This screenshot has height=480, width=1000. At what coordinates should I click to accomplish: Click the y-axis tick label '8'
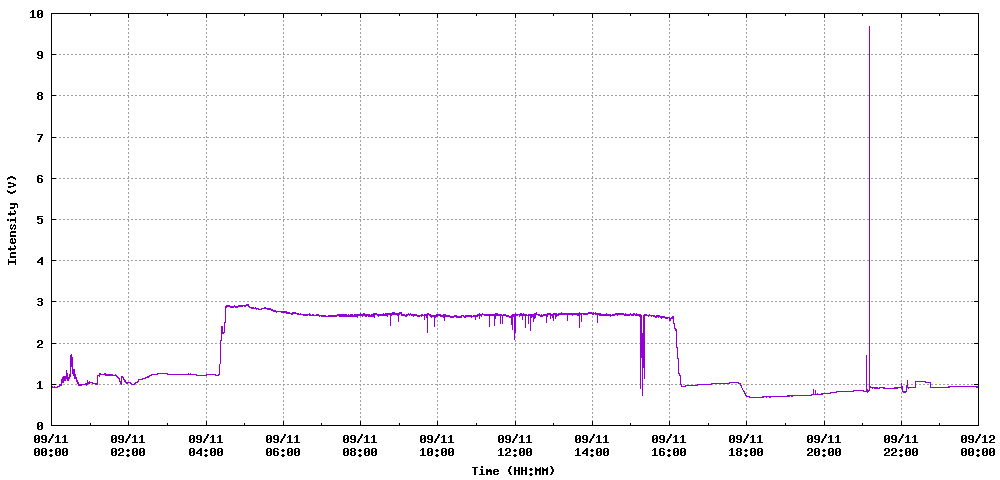click(41, 96)
